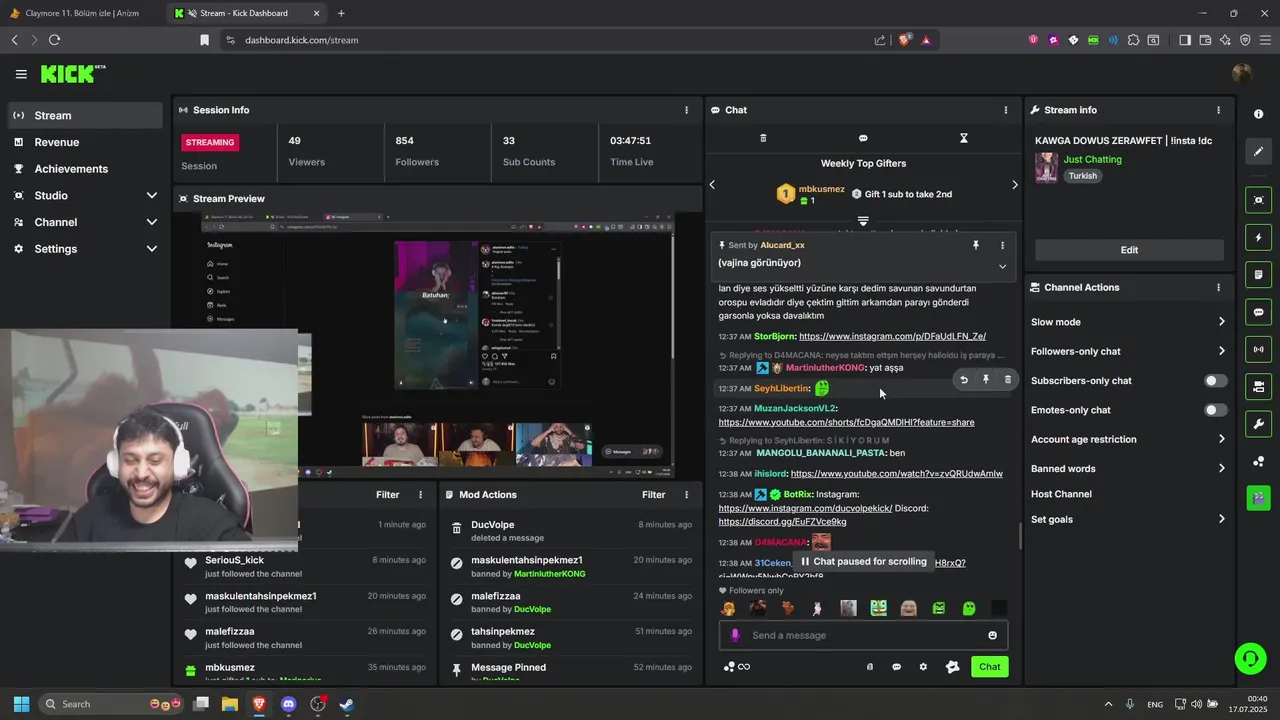Click the speech bubble icon in chat toolbar
The image size is (1280, 720).
[863, 138]
